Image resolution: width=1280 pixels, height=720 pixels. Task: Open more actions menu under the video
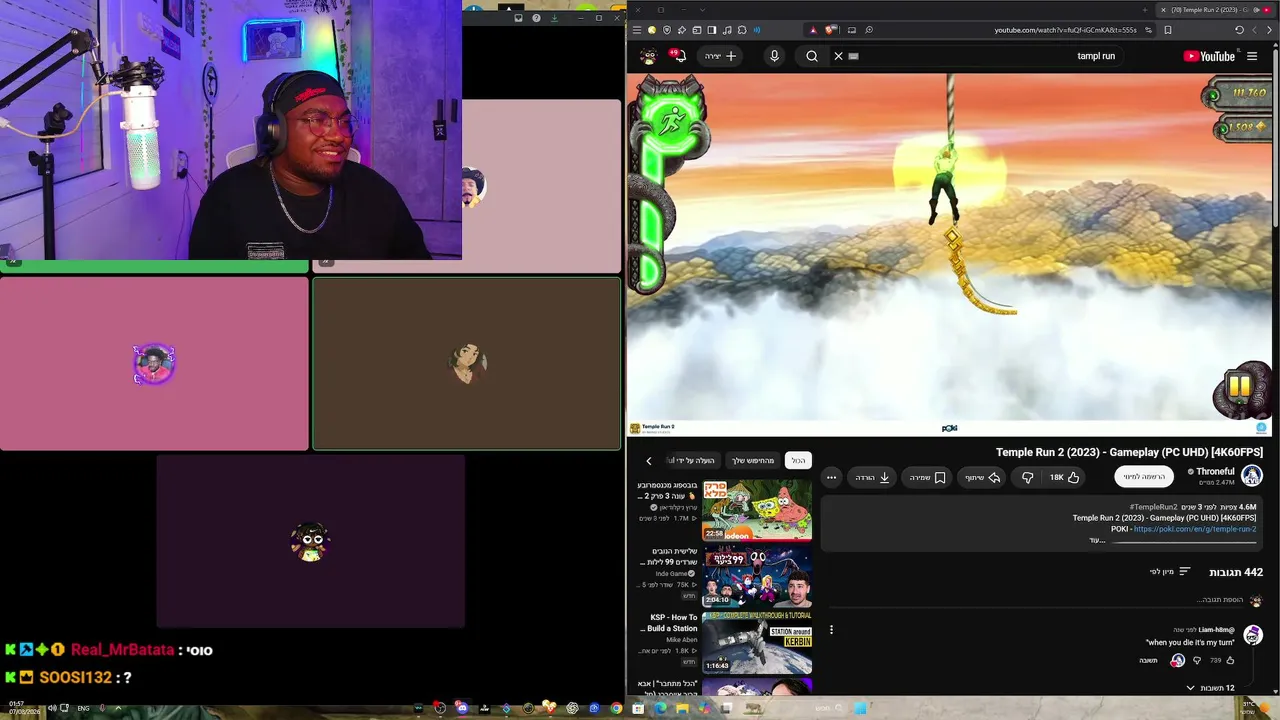tap(831, 477)
